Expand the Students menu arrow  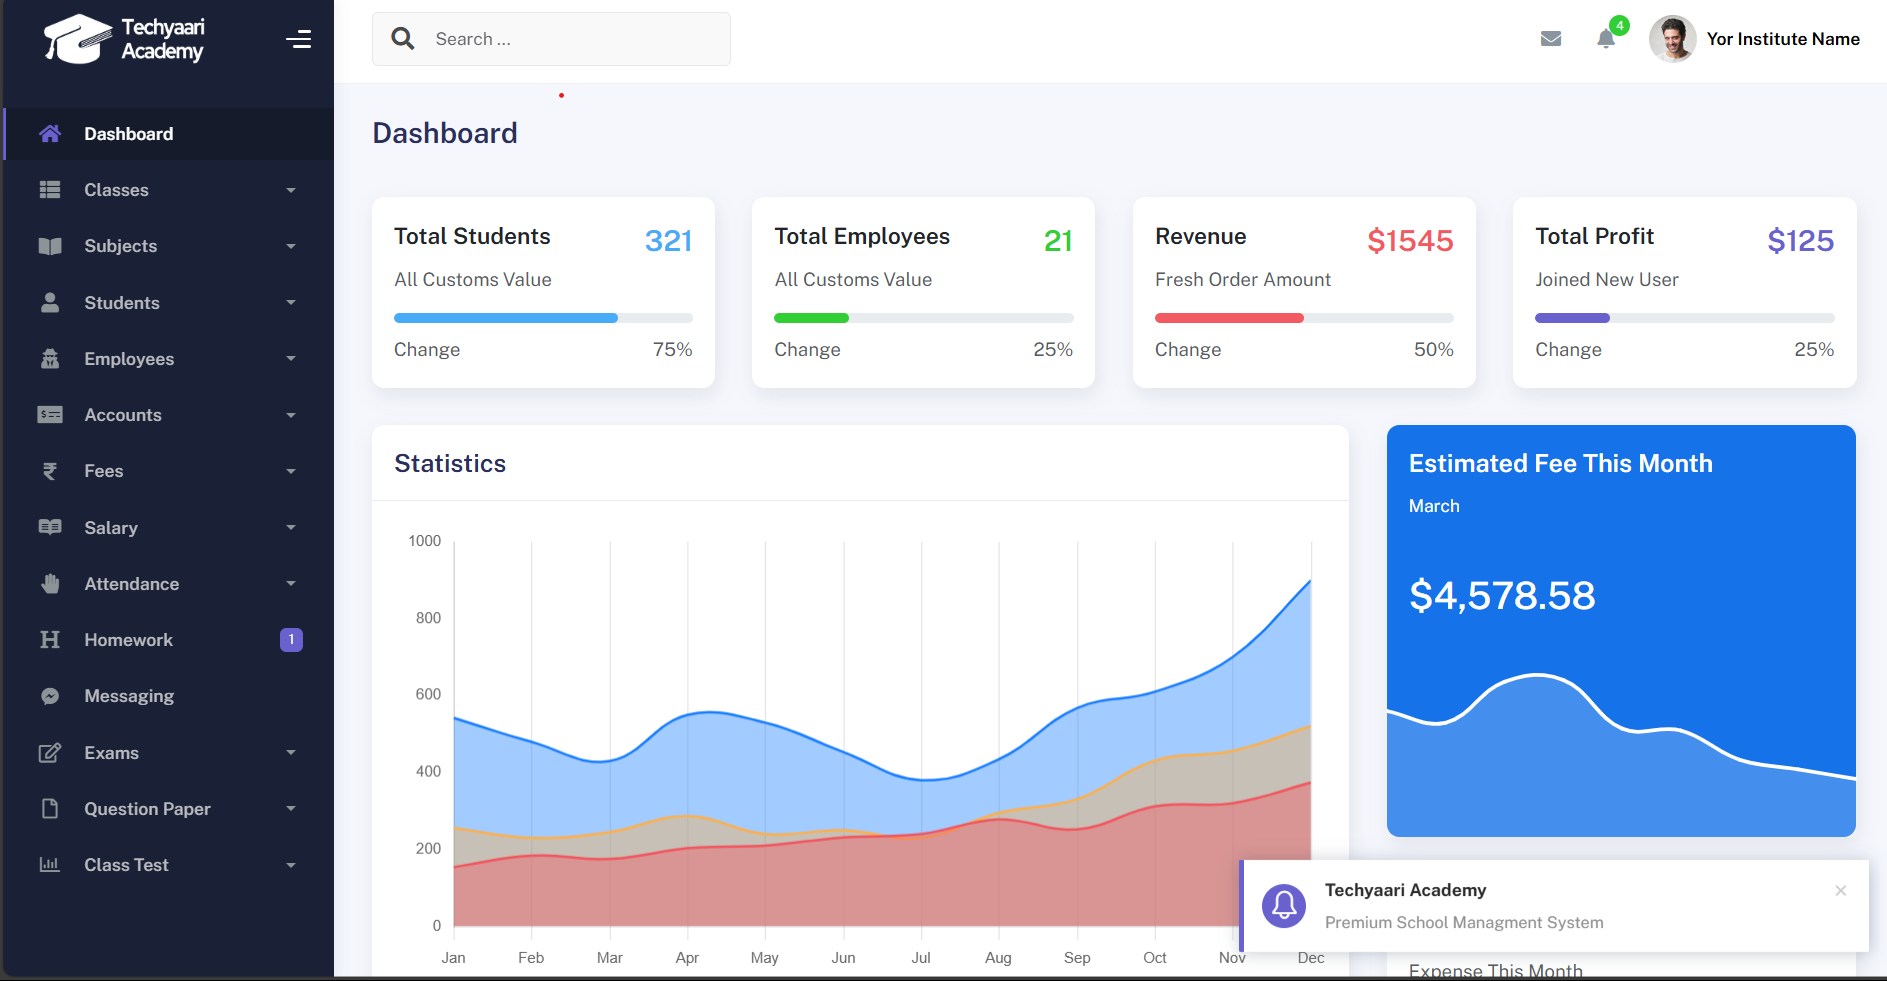coord(291,303)
